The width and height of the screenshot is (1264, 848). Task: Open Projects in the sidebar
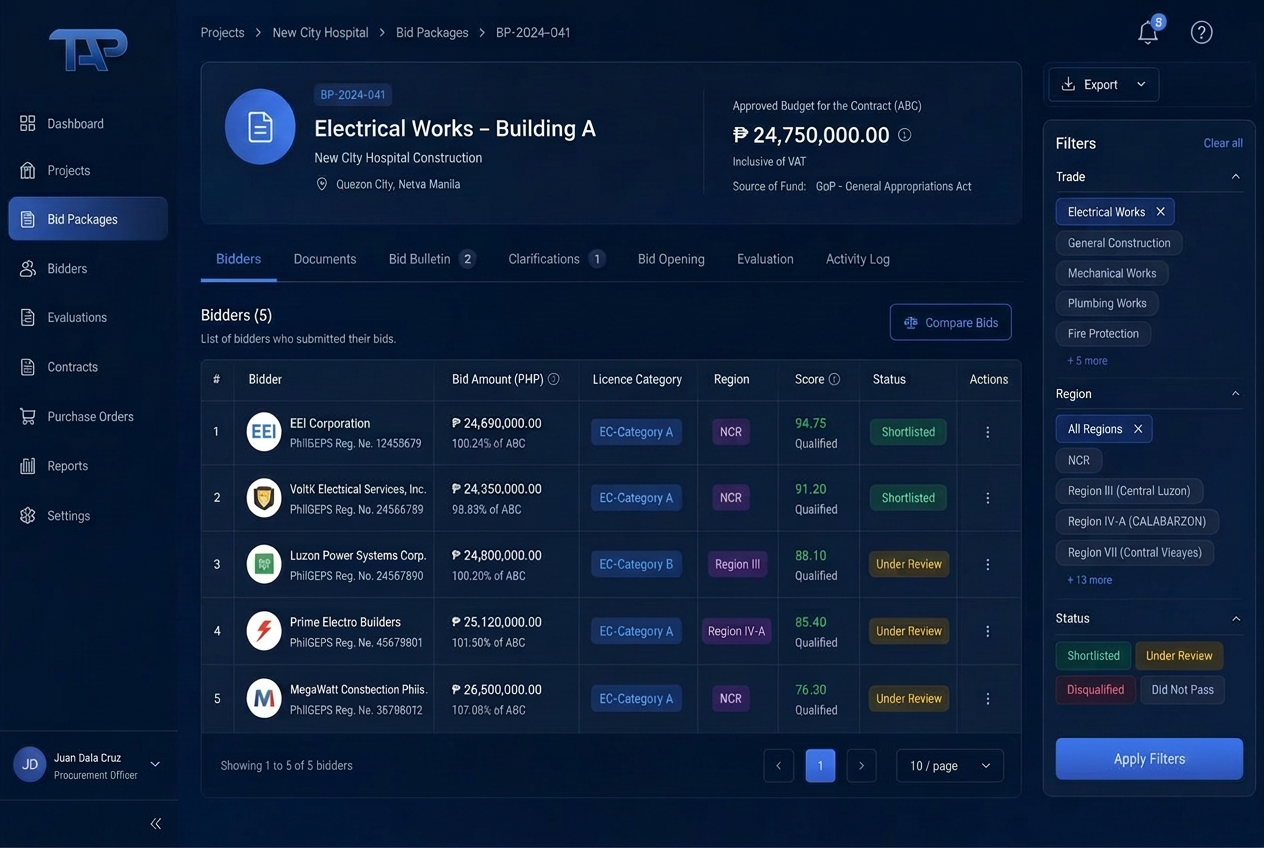click(88, 171)
